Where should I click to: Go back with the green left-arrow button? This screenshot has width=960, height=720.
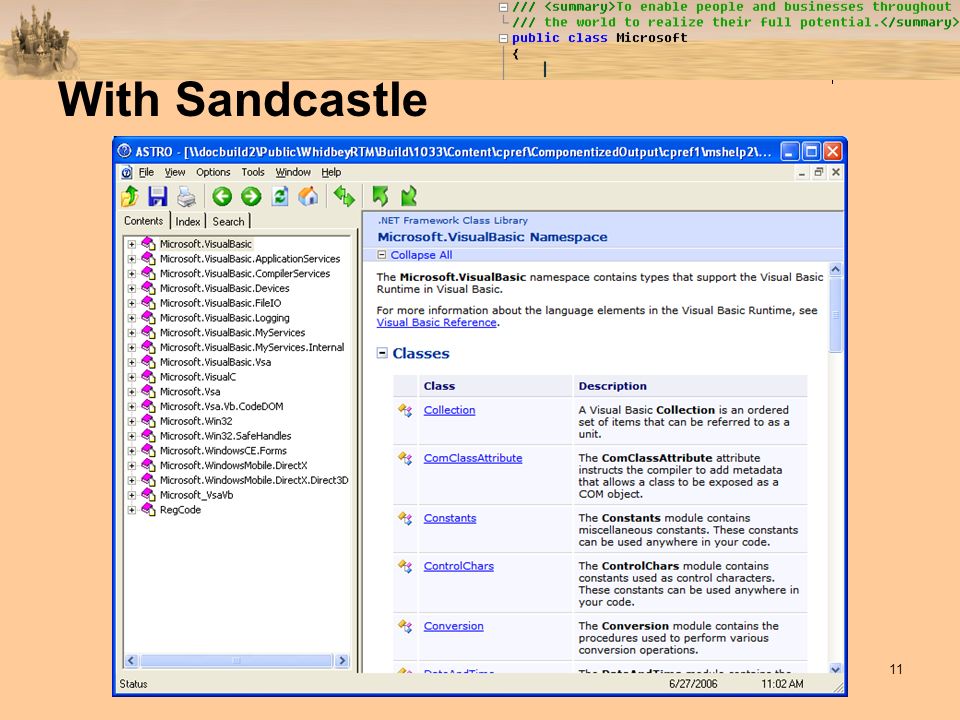[x=222, y=197]
